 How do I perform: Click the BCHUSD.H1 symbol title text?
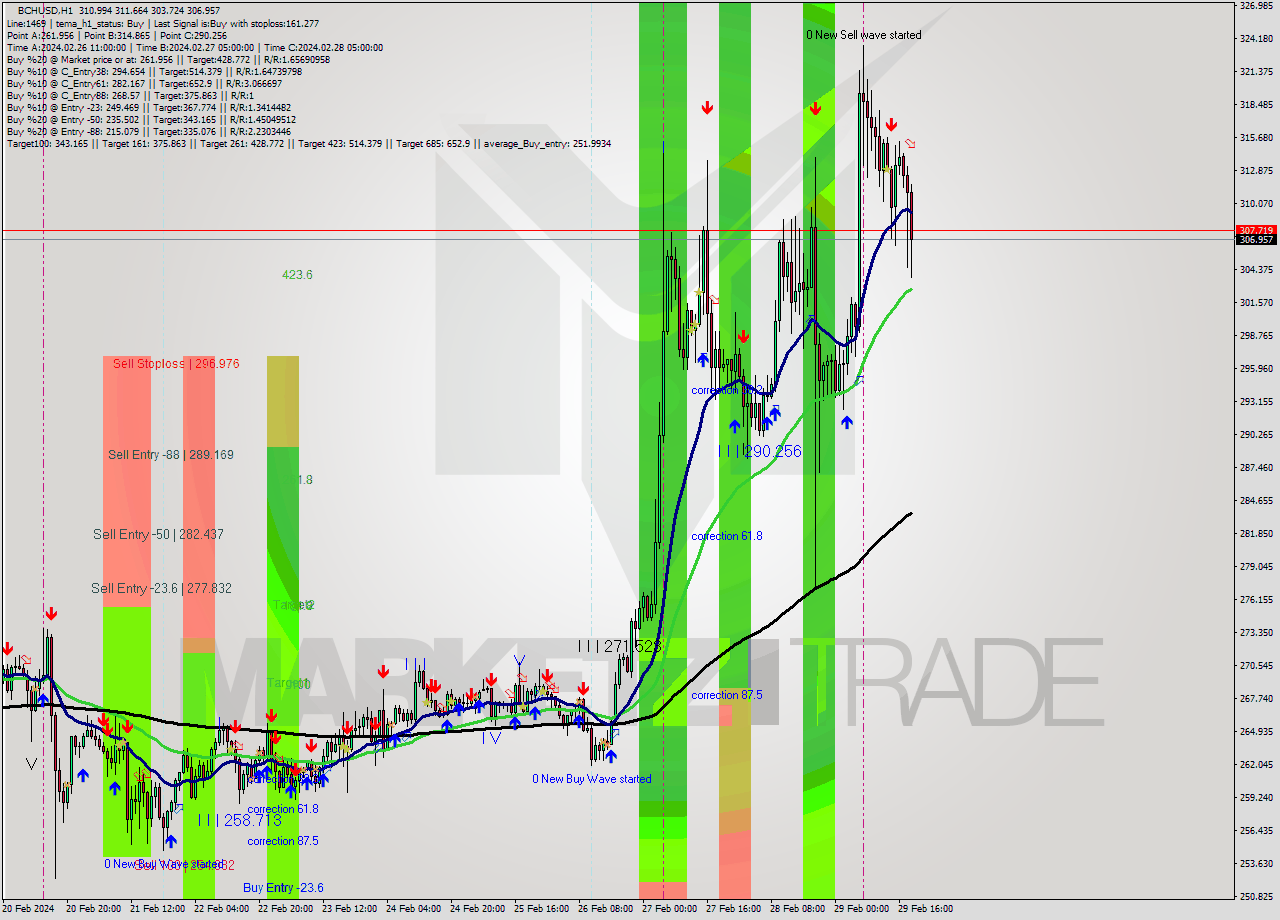click(46, 10)
